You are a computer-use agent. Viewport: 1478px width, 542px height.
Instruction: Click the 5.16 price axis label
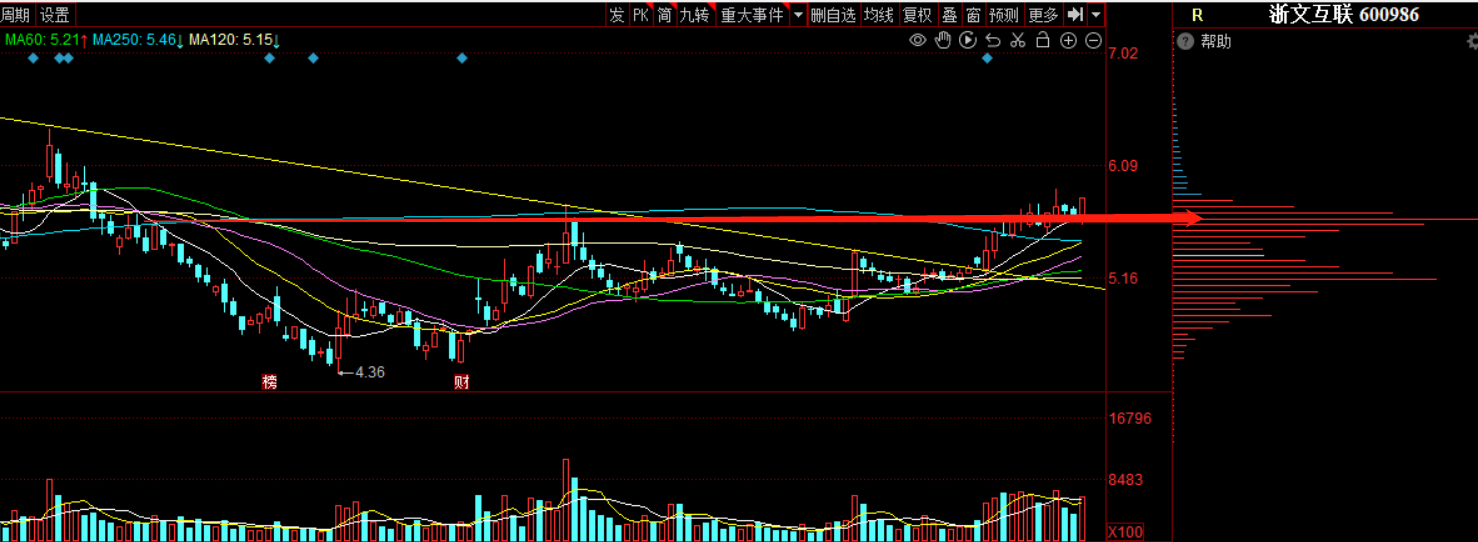point(1123,279)
